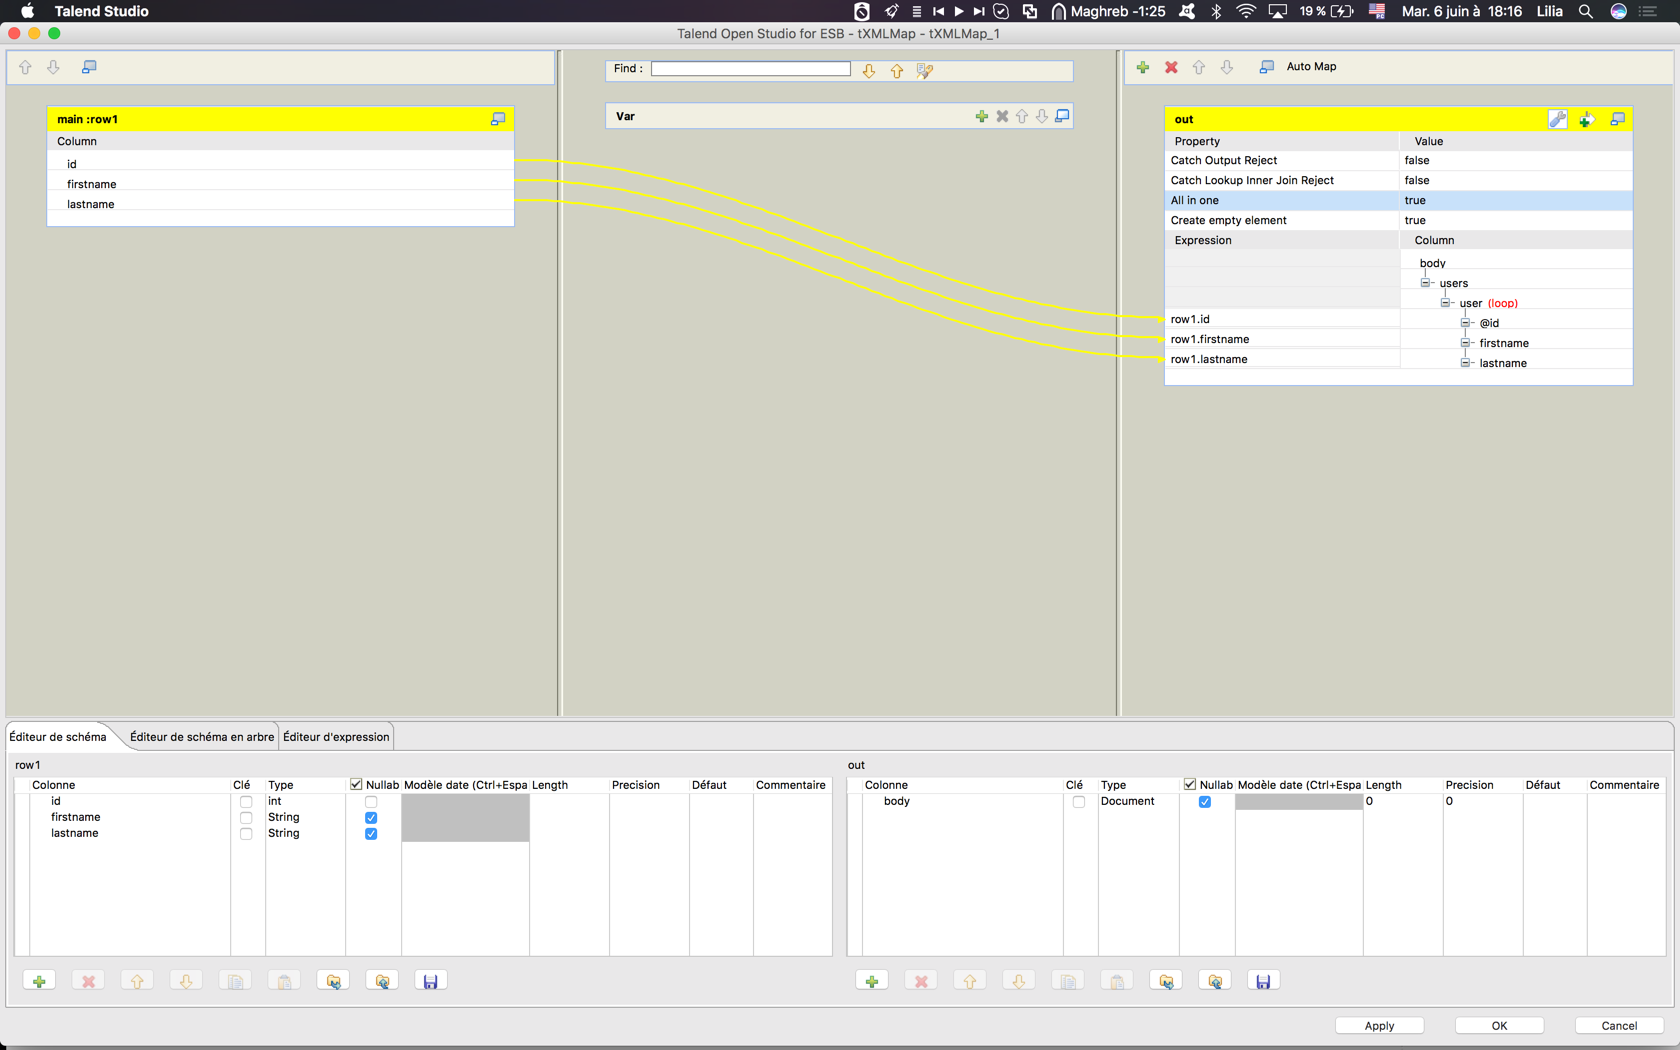
Task: Save out schema with floppy icon
Action: tap(1264, 981)
